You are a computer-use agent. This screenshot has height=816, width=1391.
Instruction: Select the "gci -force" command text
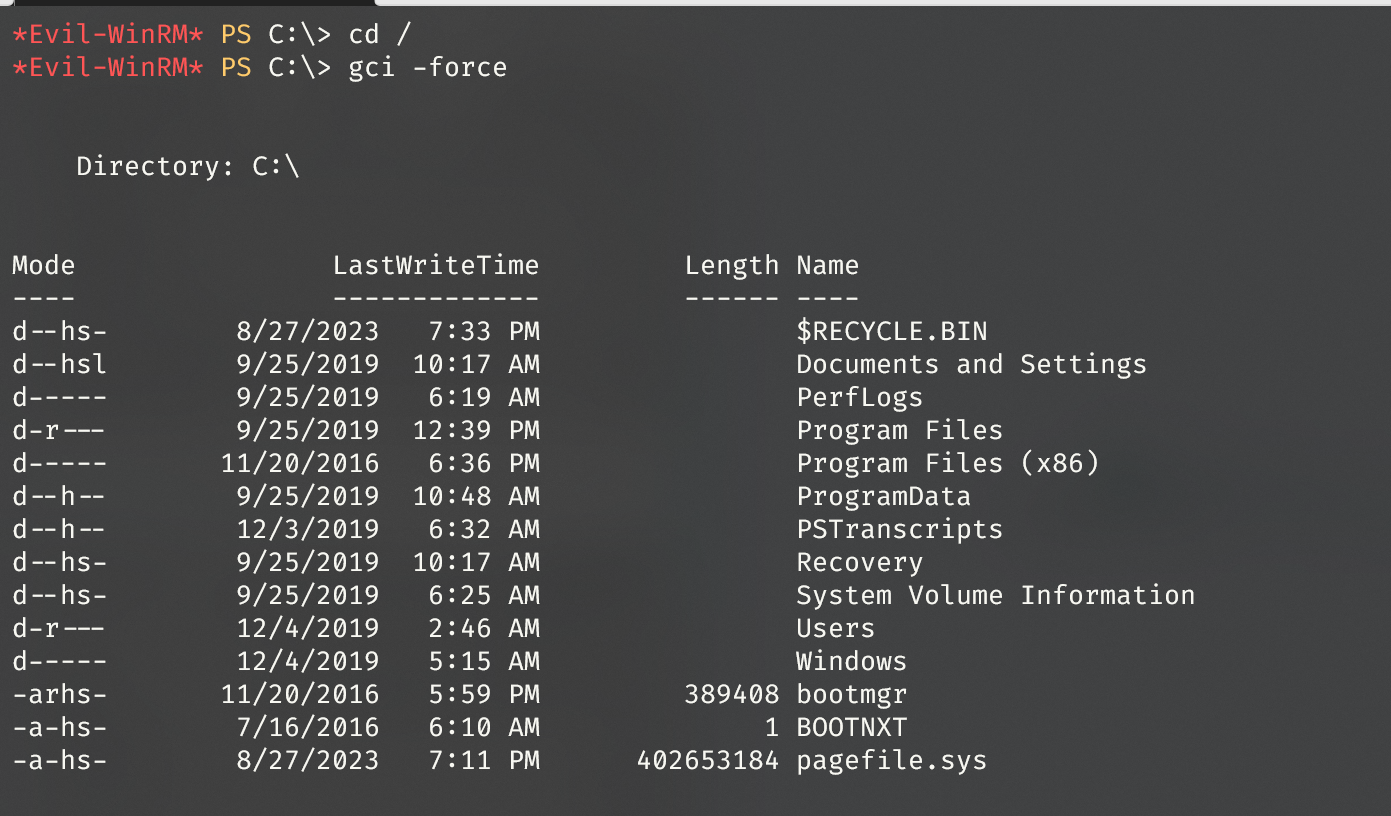click(x=428, y=67)
